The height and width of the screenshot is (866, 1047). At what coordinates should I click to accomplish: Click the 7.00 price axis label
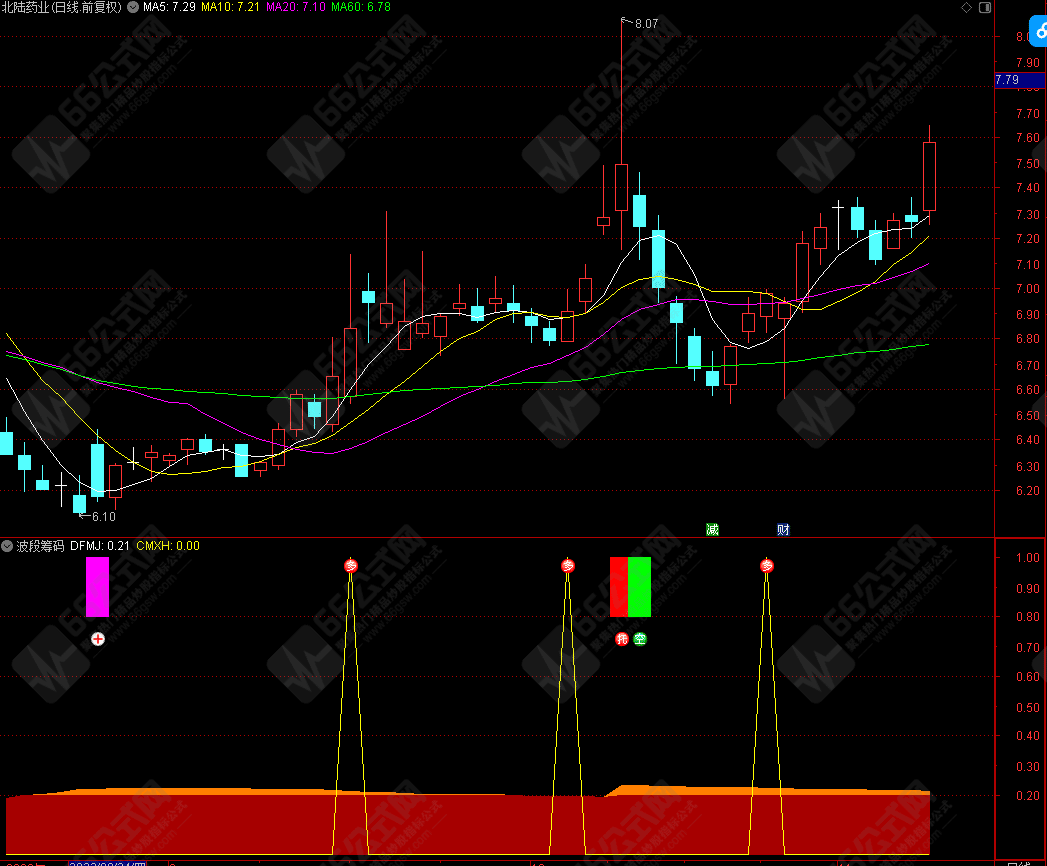[x=1028, y=288]
